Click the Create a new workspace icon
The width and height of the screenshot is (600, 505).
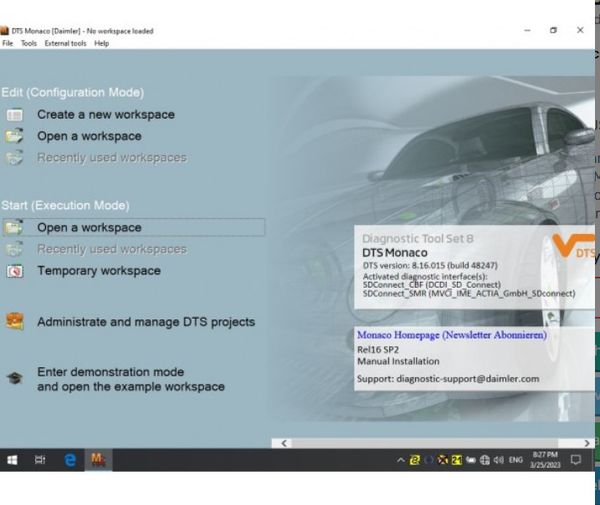click(15, 115)
